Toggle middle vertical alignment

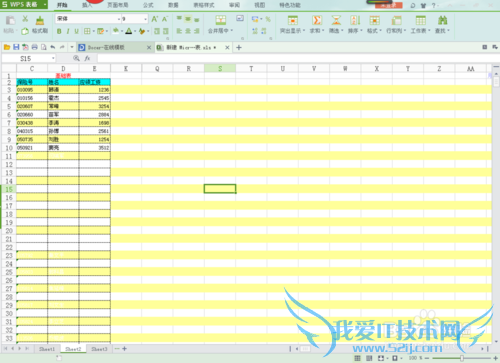click(188, 19)
